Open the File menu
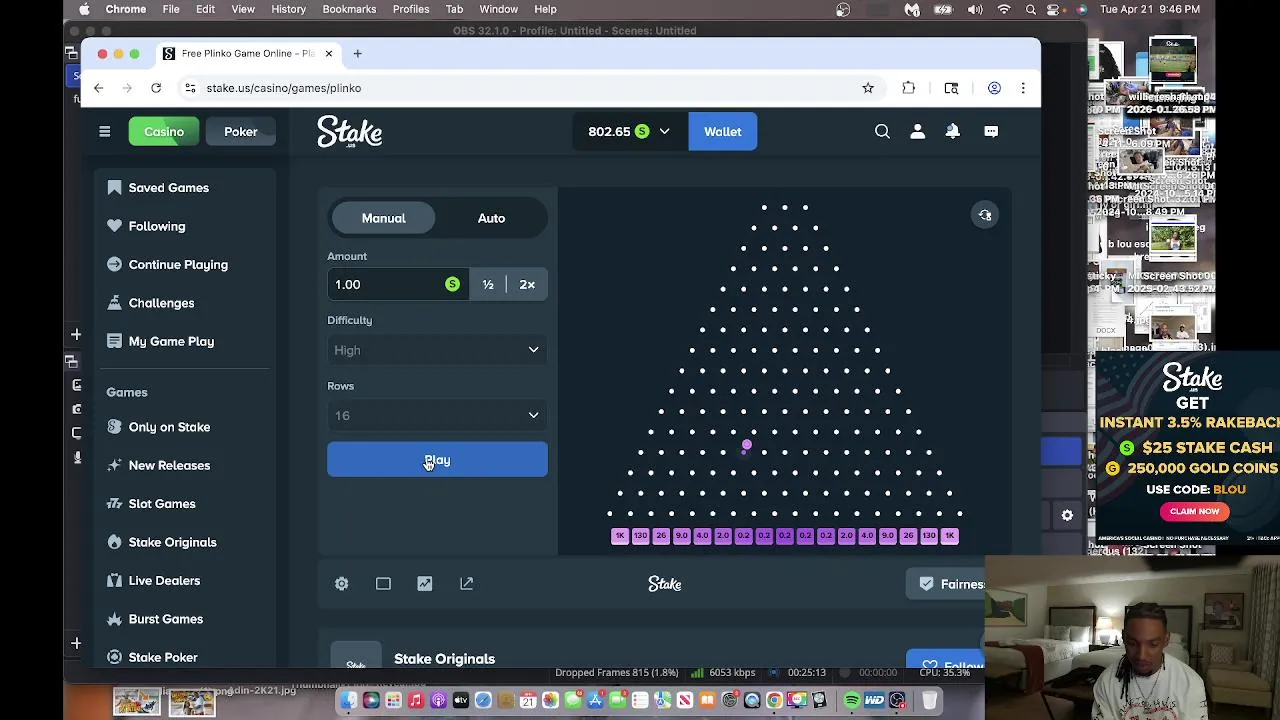This screenshot has width=1280, height=720. (x=171, y=9)
